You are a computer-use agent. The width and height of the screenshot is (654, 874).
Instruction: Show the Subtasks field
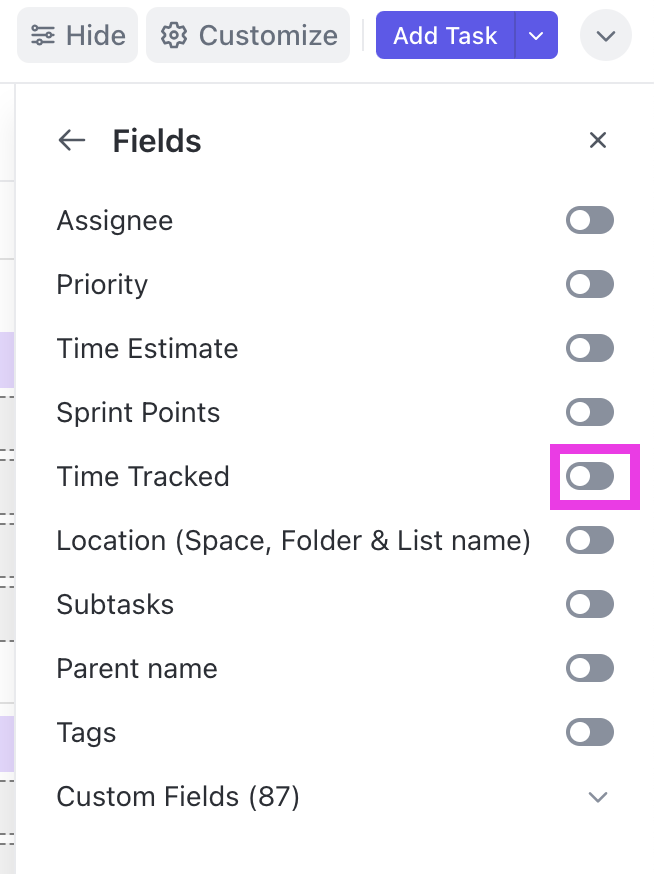589,605
